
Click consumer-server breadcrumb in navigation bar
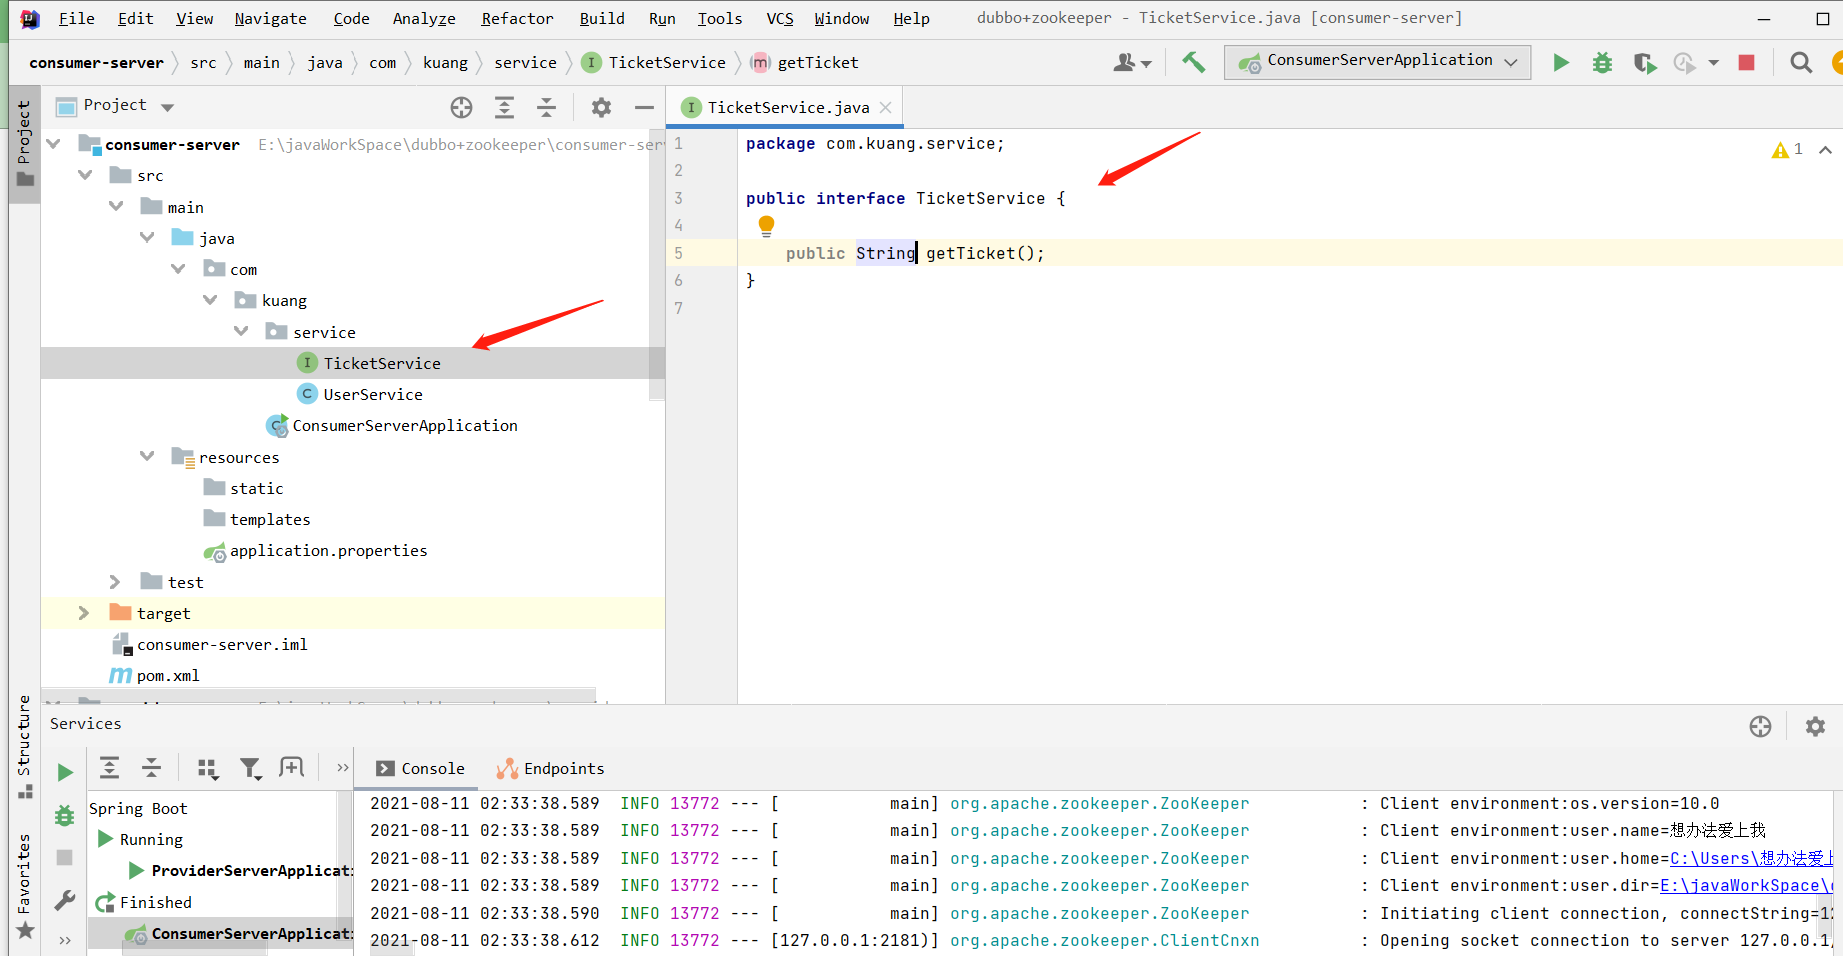96,62
